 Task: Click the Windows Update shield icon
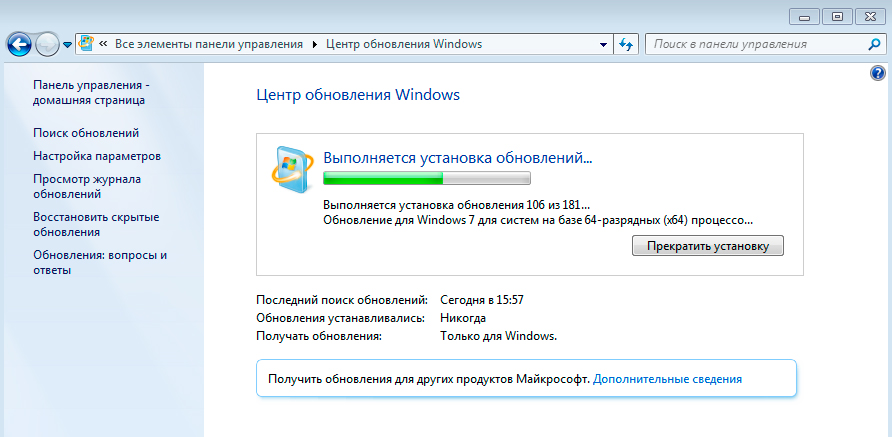[x=291, y=170]
